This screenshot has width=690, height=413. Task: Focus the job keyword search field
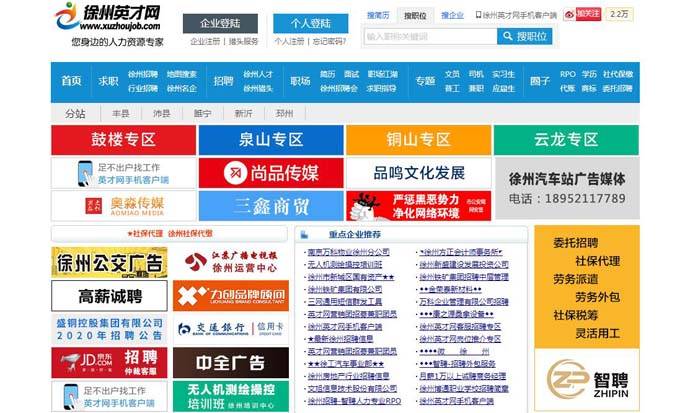[430, 37]
